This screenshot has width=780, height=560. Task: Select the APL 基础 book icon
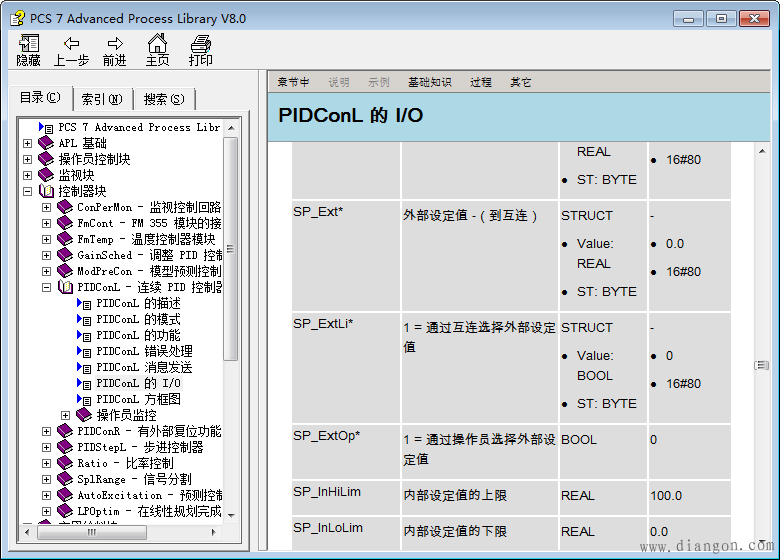pyautogui.click(x=46, y=143)
